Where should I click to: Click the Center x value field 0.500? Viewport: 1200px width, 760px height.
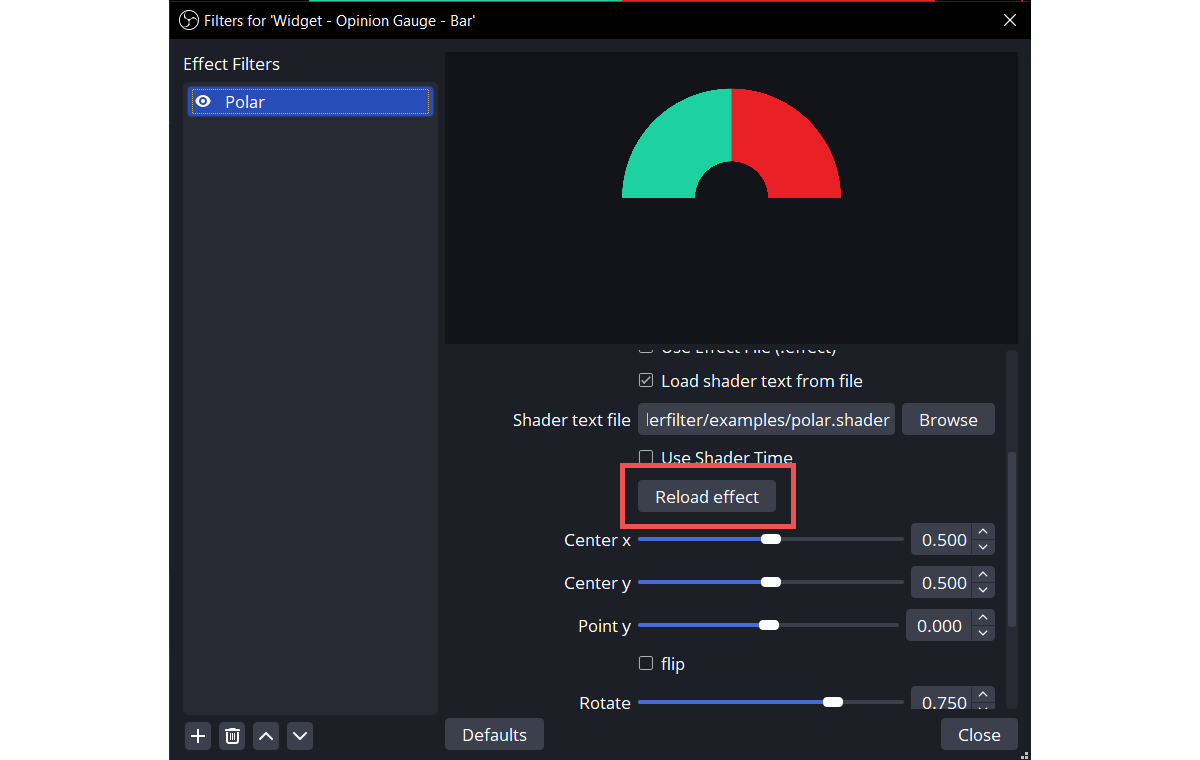(941, 540)
